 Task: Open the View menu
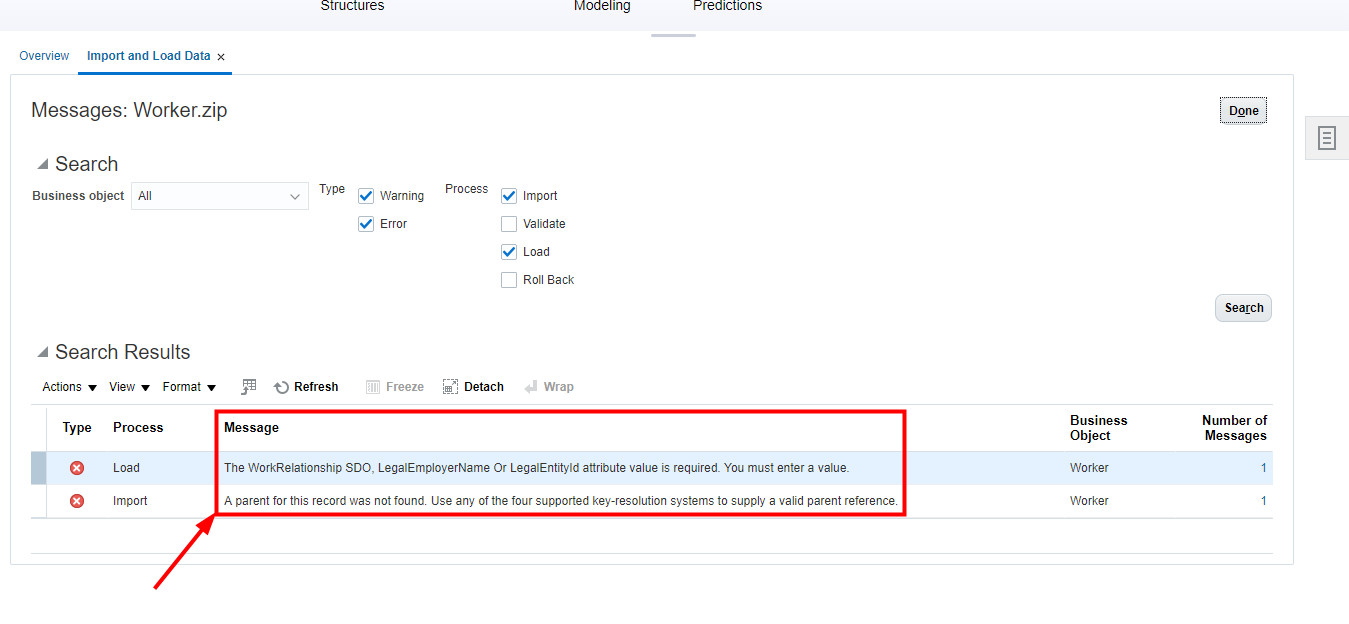tap(129, 387)
